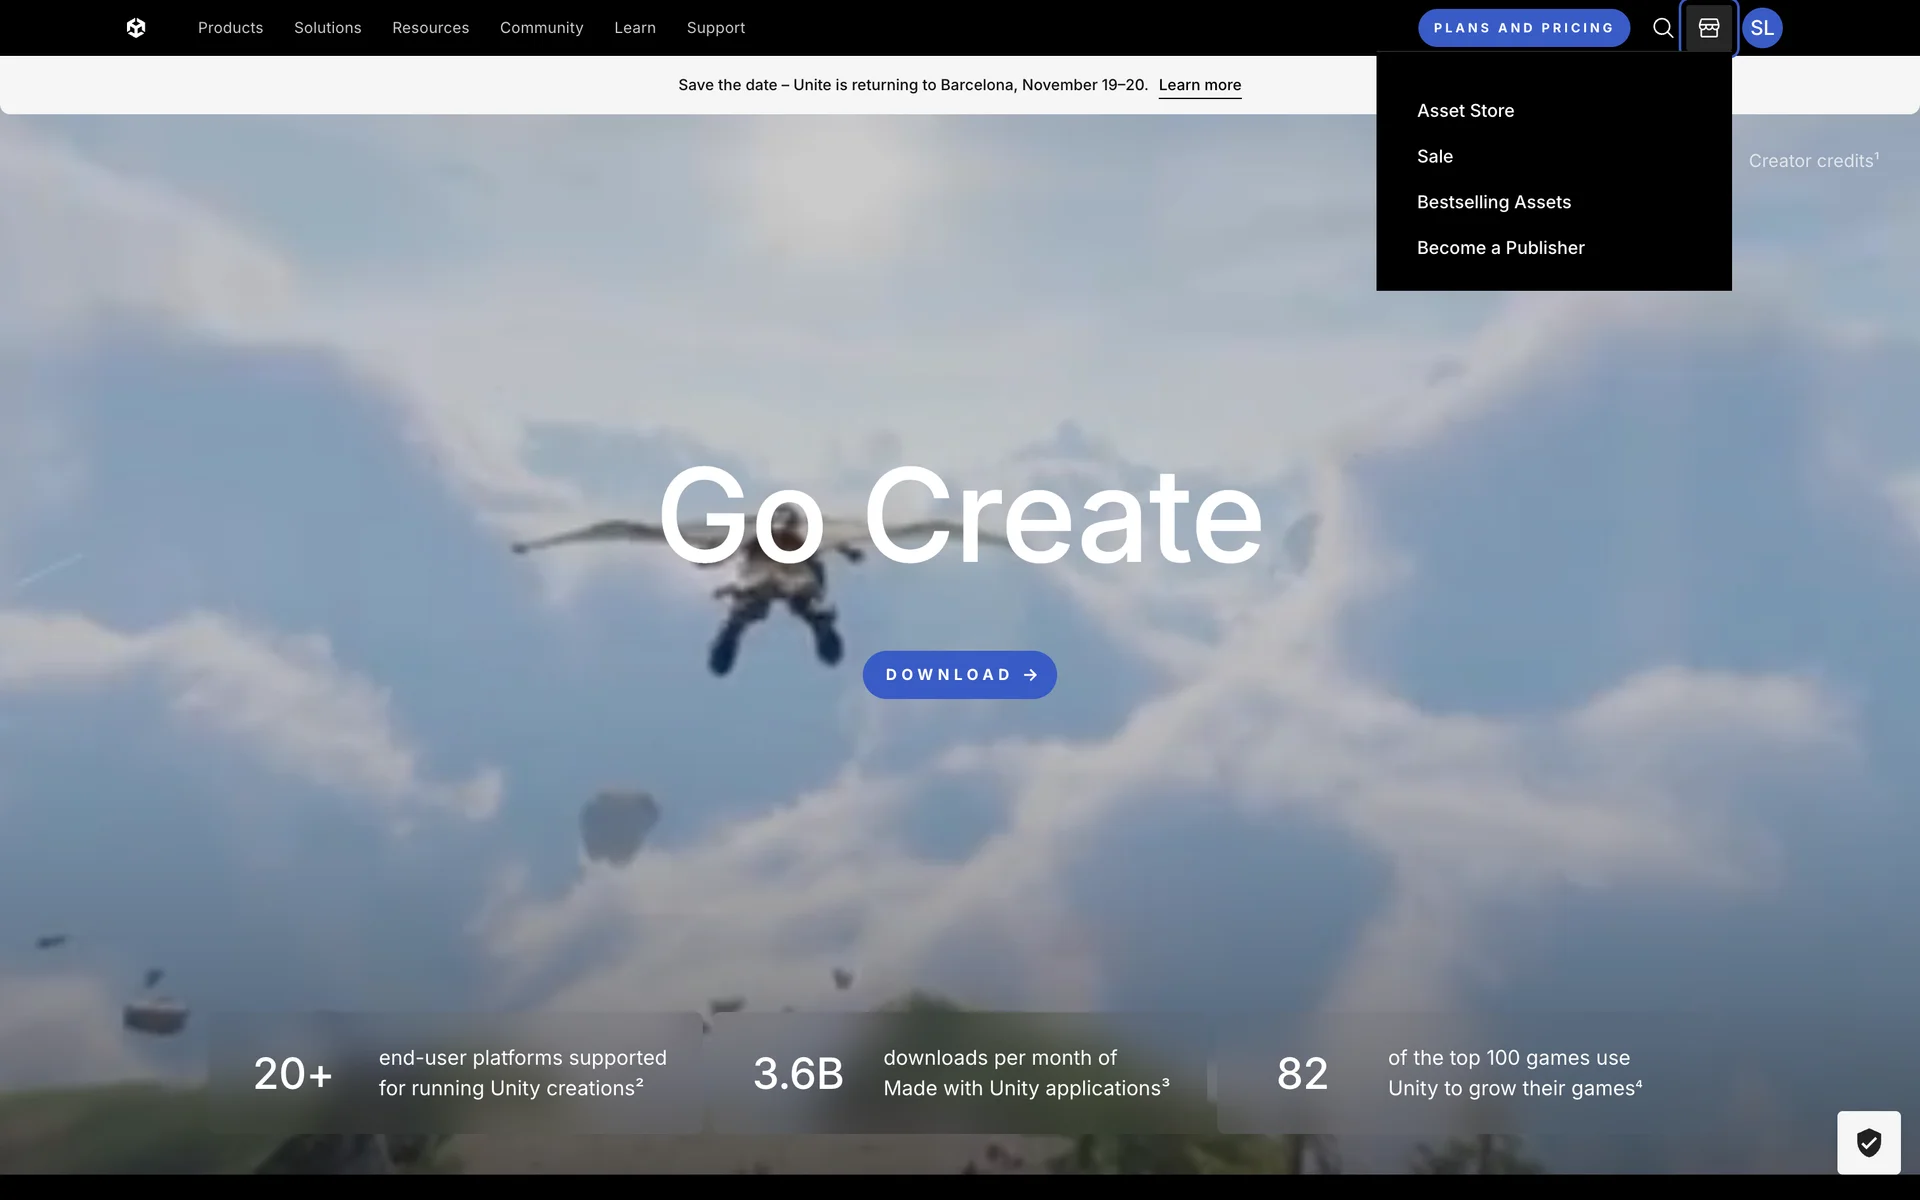Viewport: 1920px width, 1200px height.
Task: Open the Learn navigation menu
Action: (x=635, y=28)
